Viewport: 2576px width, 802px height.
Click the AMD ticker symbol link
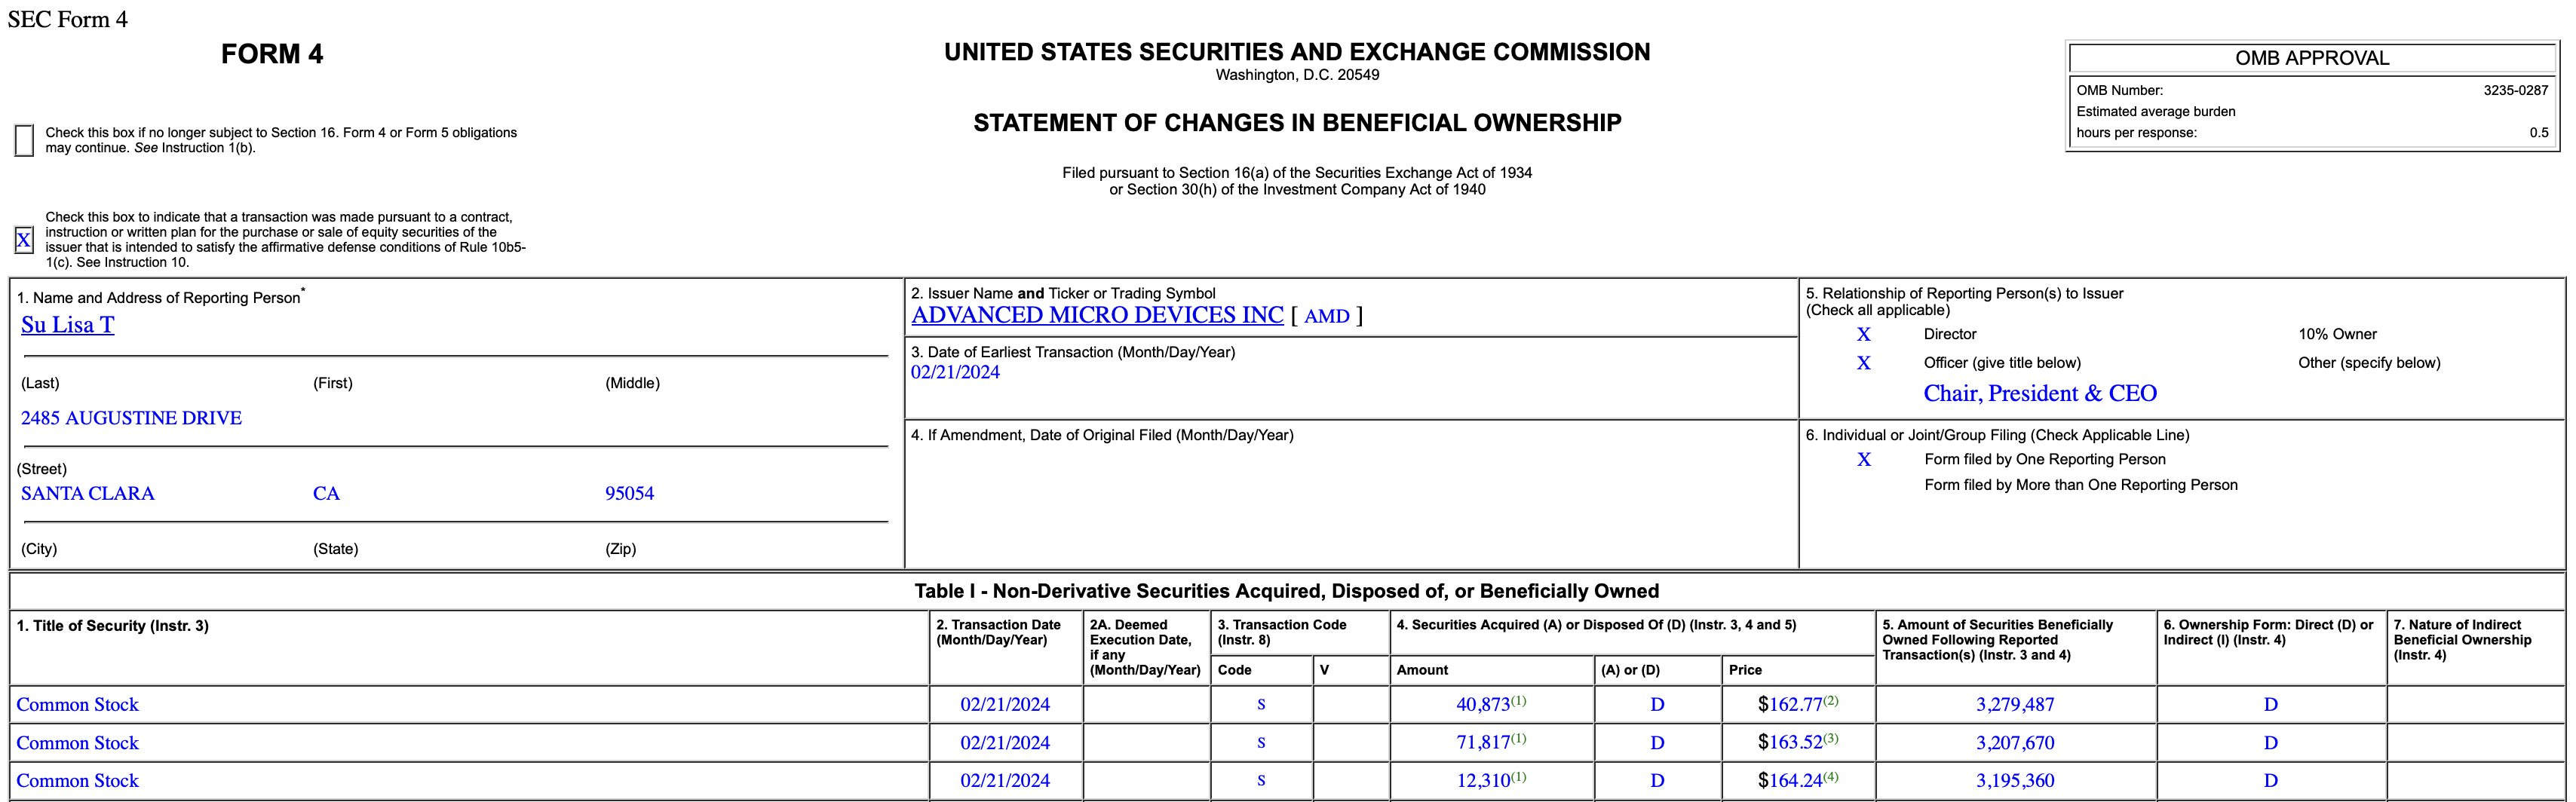(1326, 316)
